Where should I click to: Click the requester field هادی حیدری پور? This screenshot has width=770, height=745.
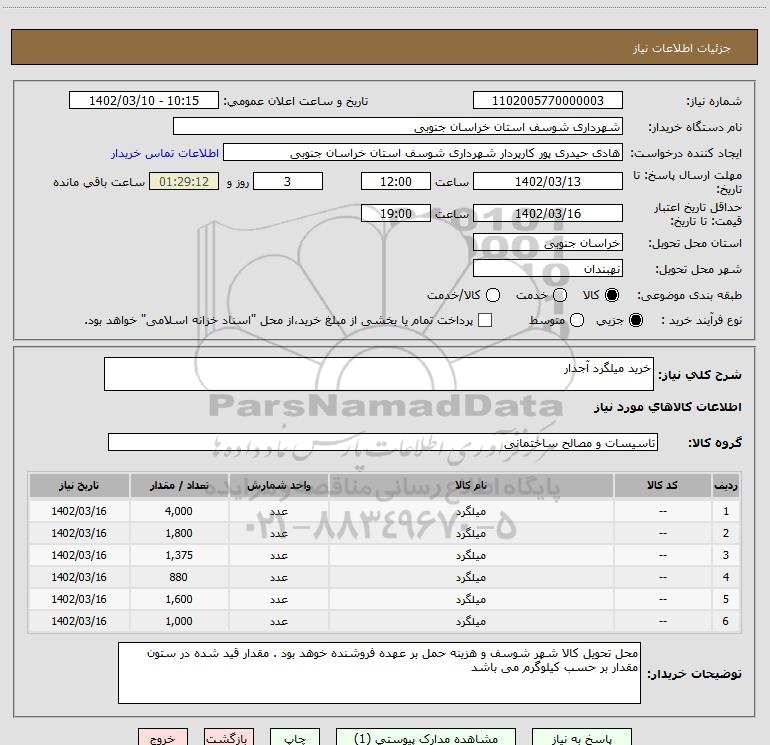click(x=423, y=152)
